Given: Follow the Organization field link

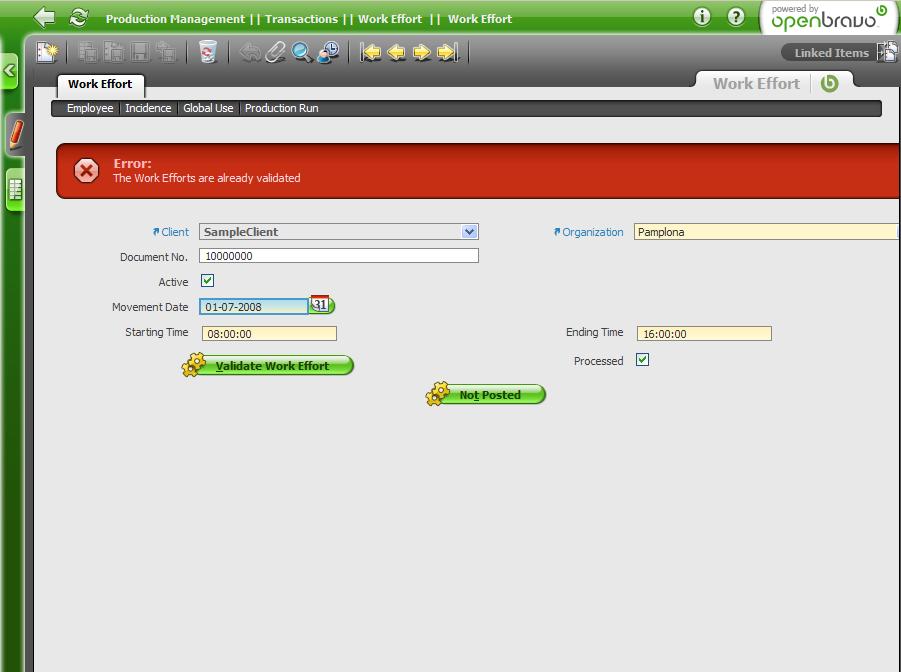Looking at the screenshot, I should pyautogui.click(x=588, y=232).
